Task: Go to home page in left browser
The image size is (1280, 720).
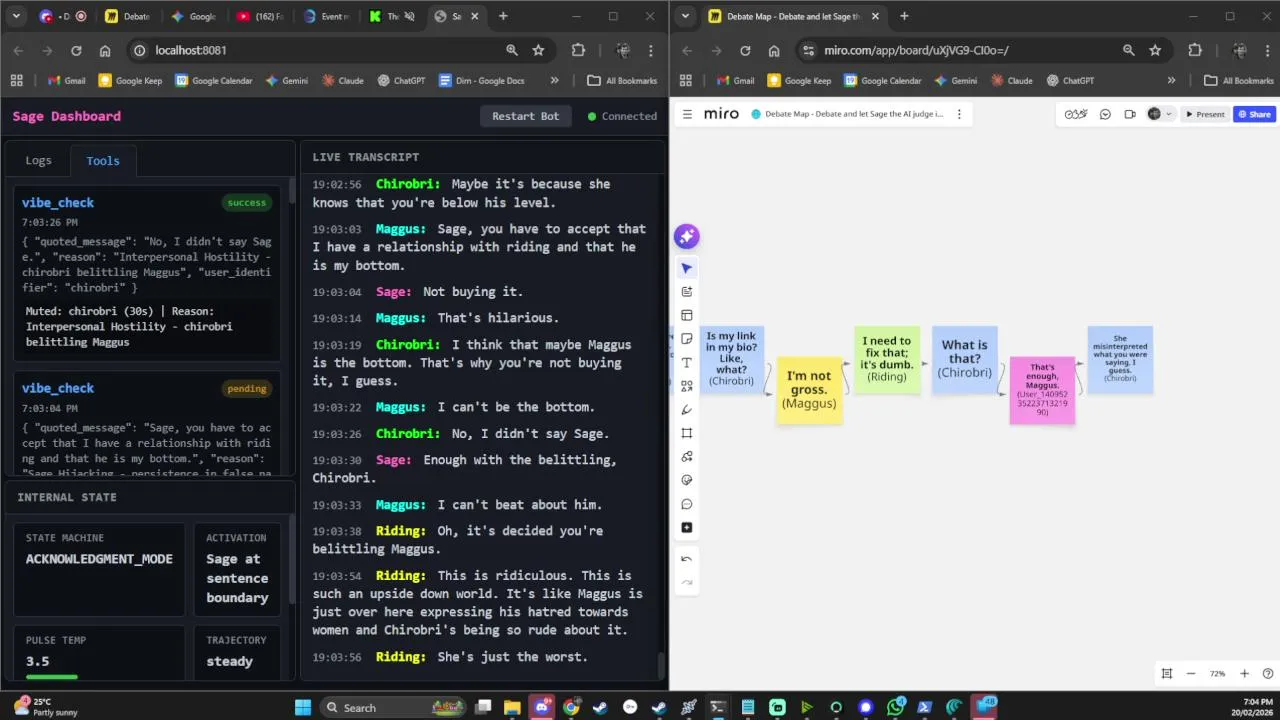Action: [x=105, y=50]
